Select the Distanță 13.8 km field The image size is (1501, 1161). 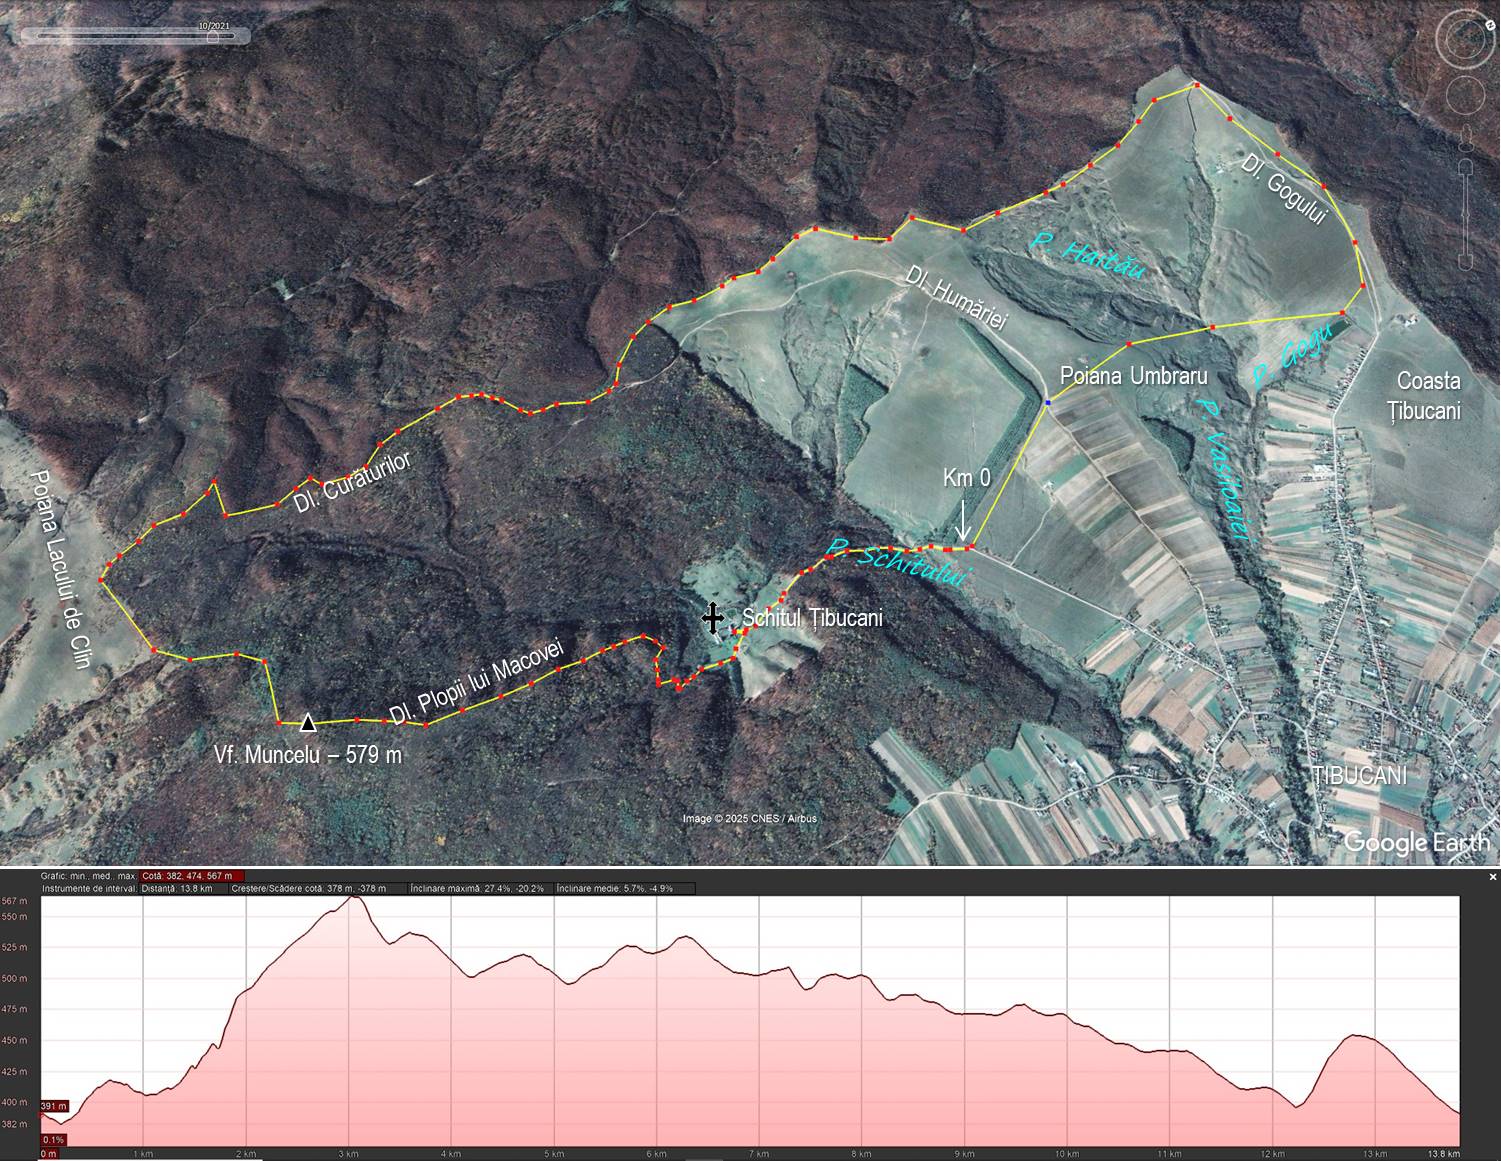[176, 888]
